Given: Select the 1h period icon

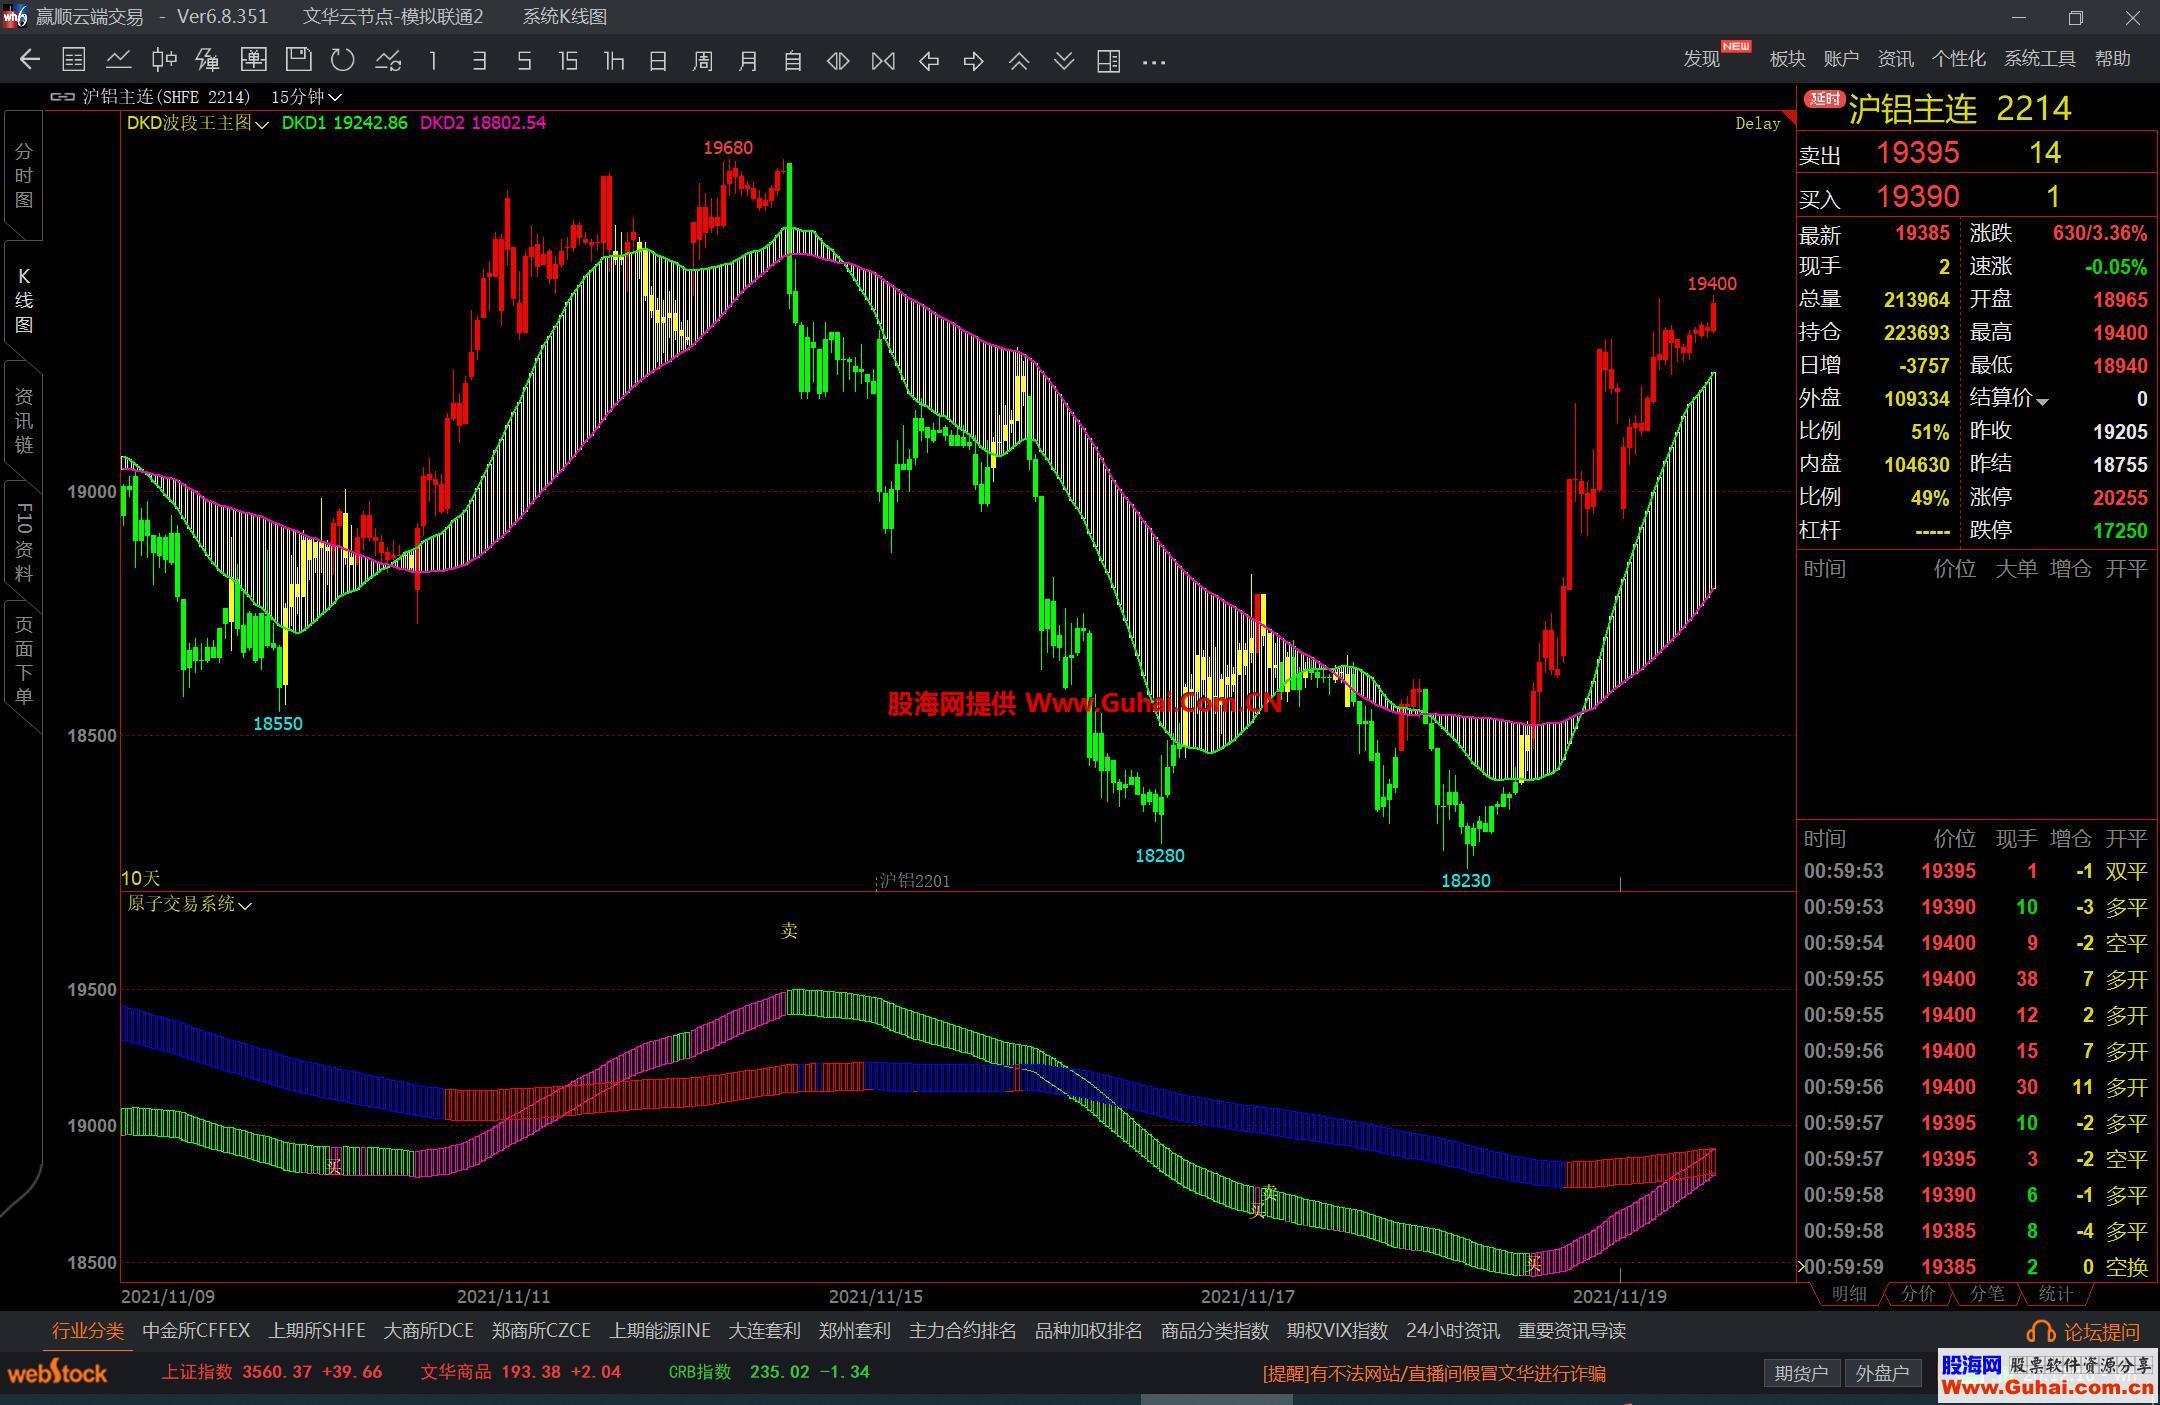Looking at the screenshot, I should pos(614,61).
